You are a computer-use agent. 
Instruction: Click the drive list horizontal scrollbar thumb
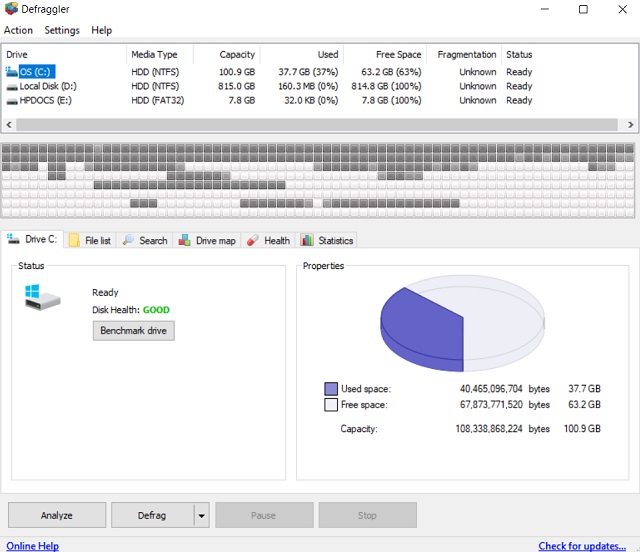[x=317, y=125]
